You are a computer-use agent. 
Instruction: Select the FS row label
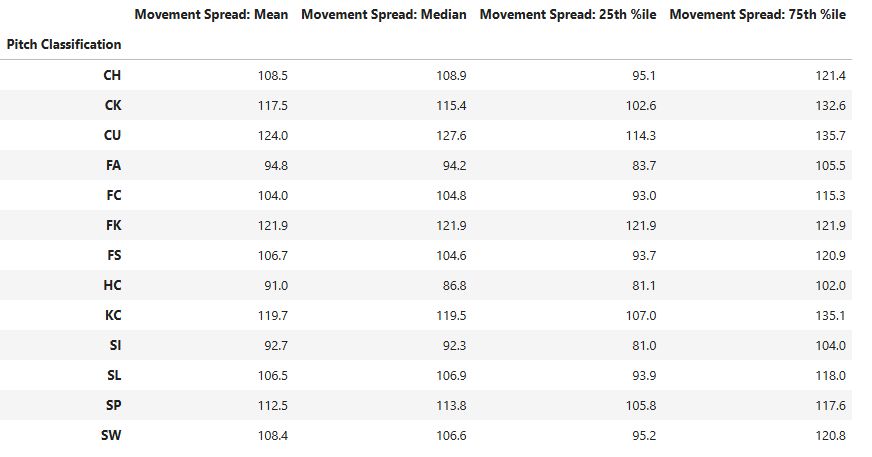(113, 255)
